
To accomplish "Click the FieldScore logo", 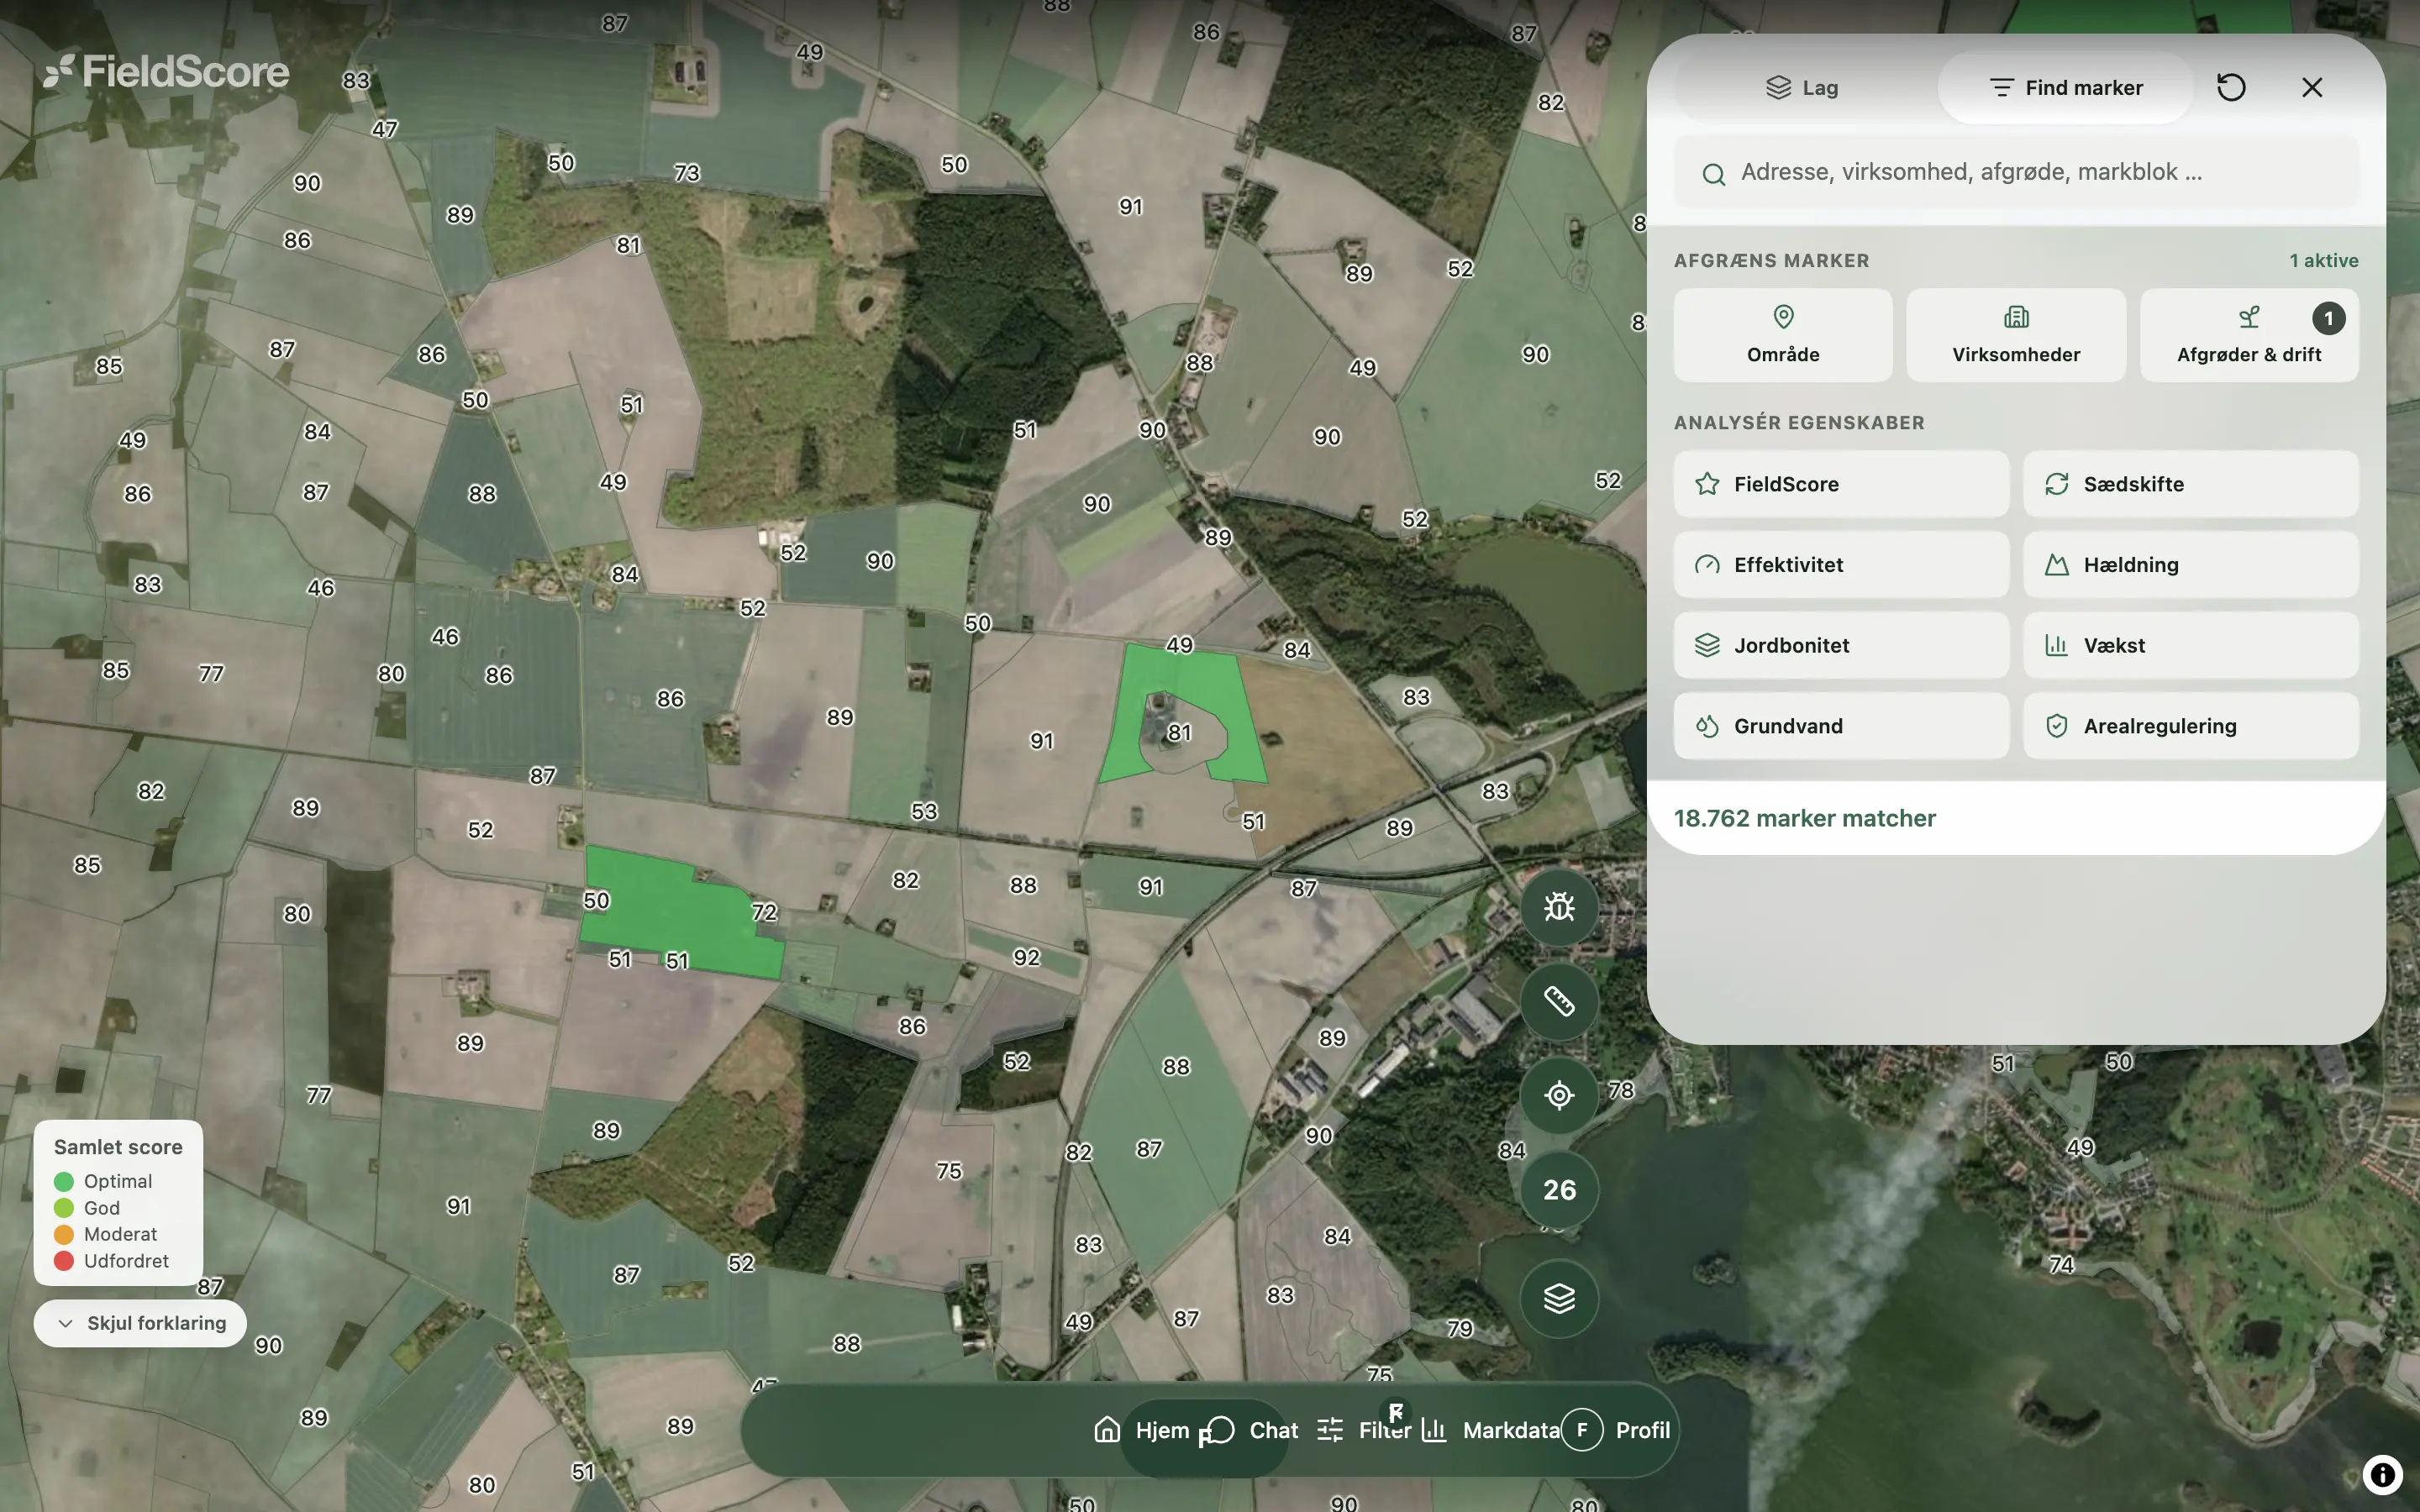I will point(166,71).
